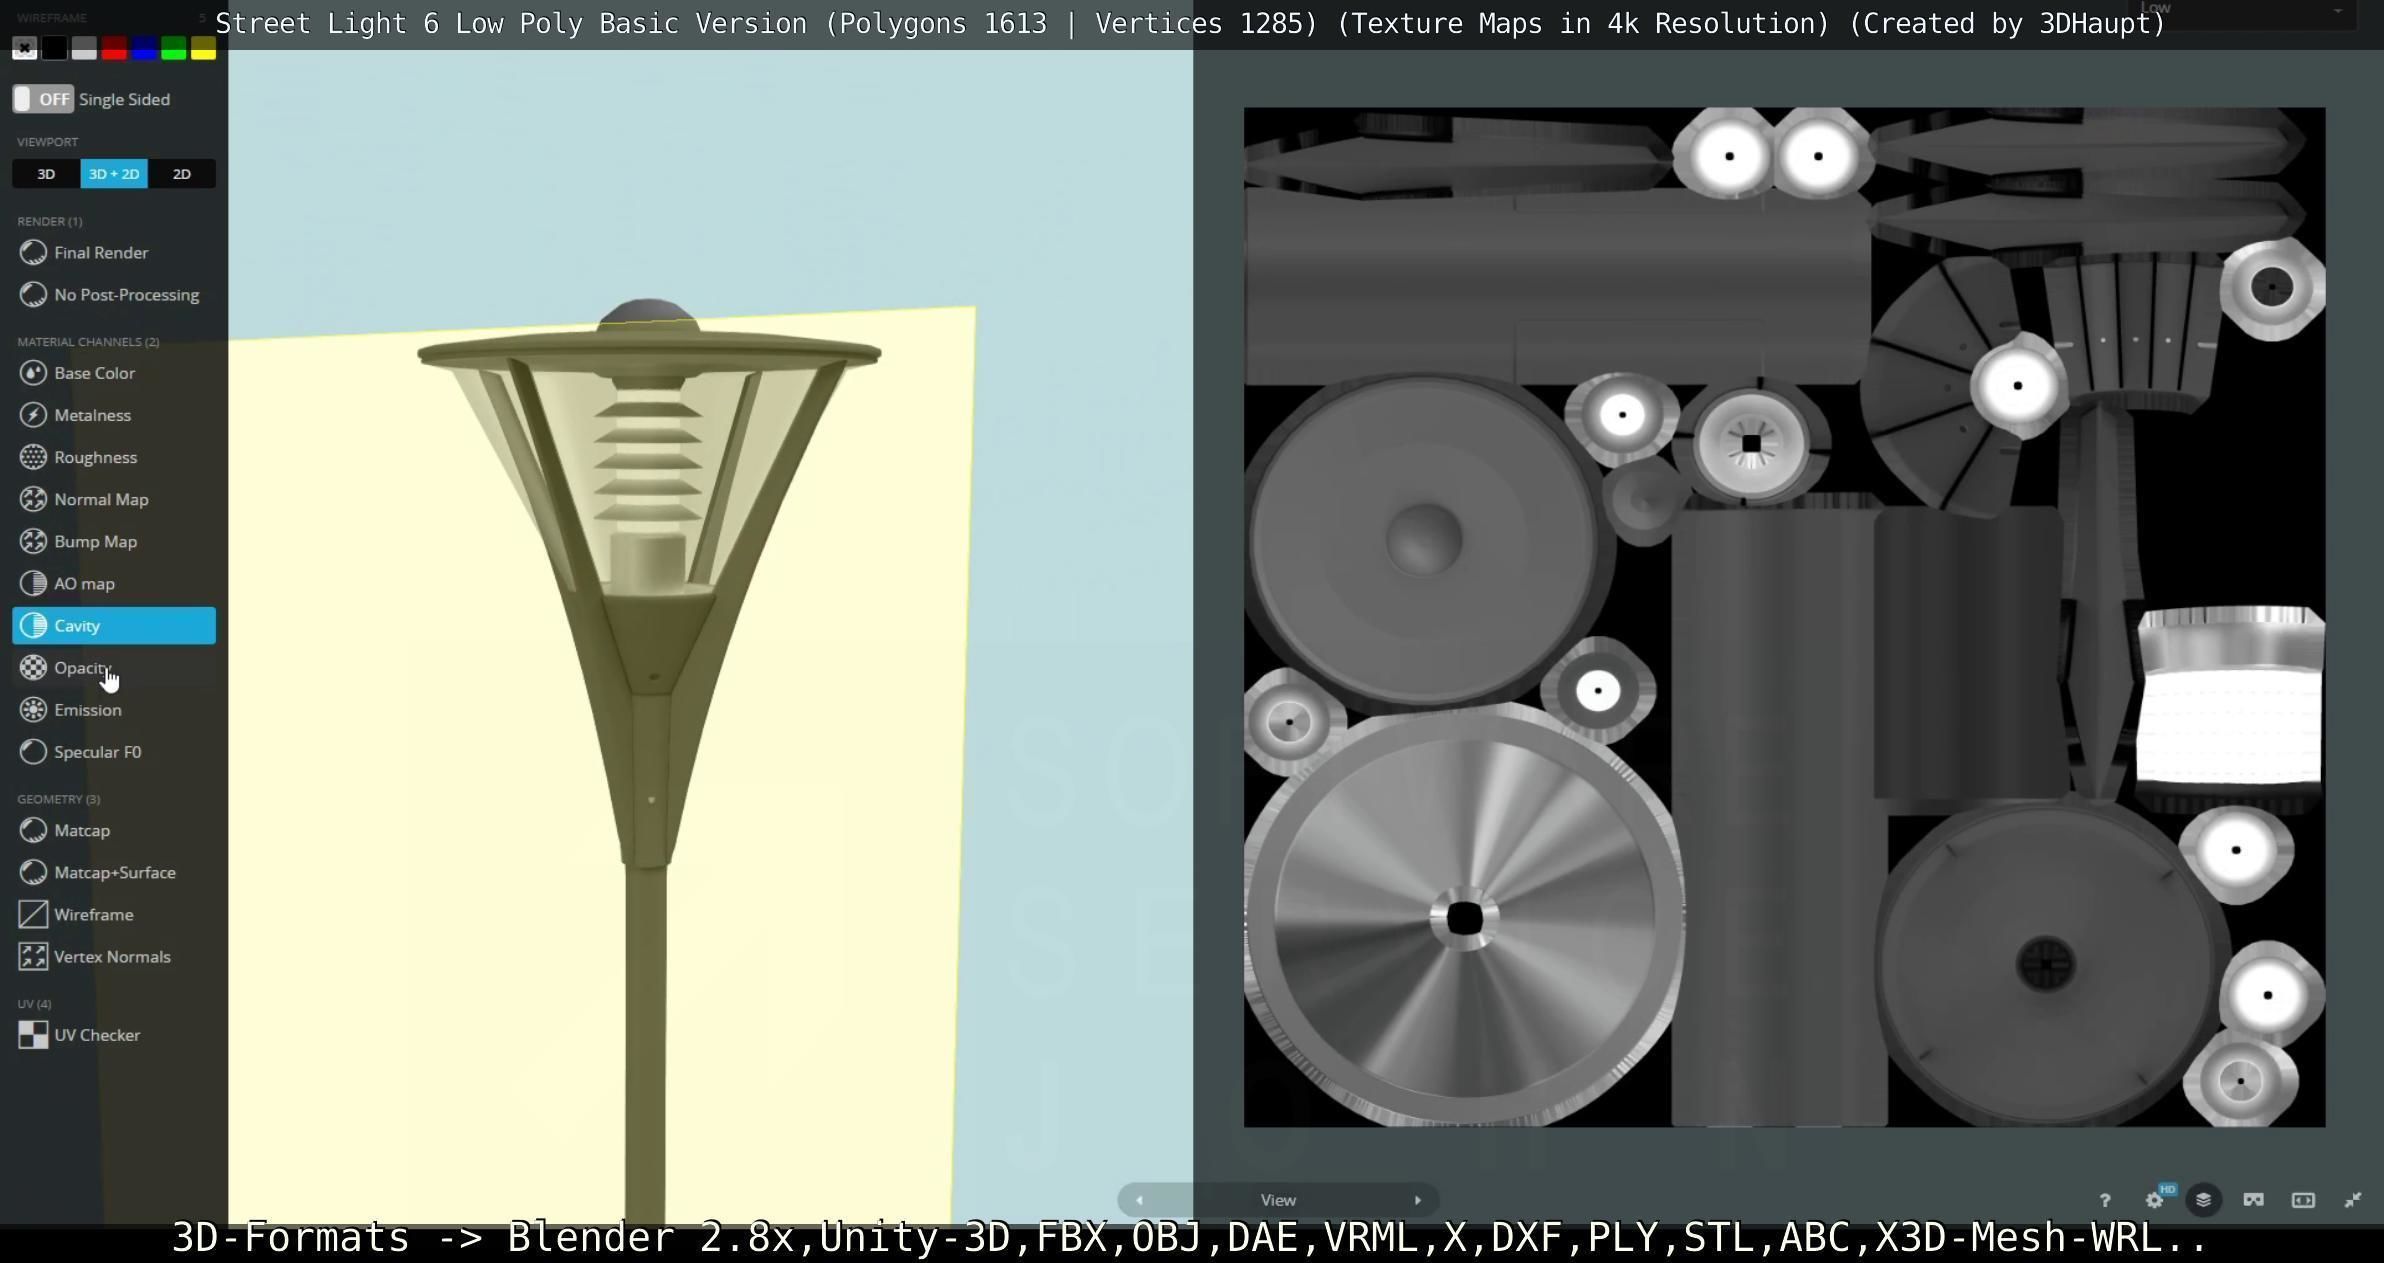This screenshot has height=1263, width=2384.
Task: Click the previous View arrow
Action: 1139,1200
